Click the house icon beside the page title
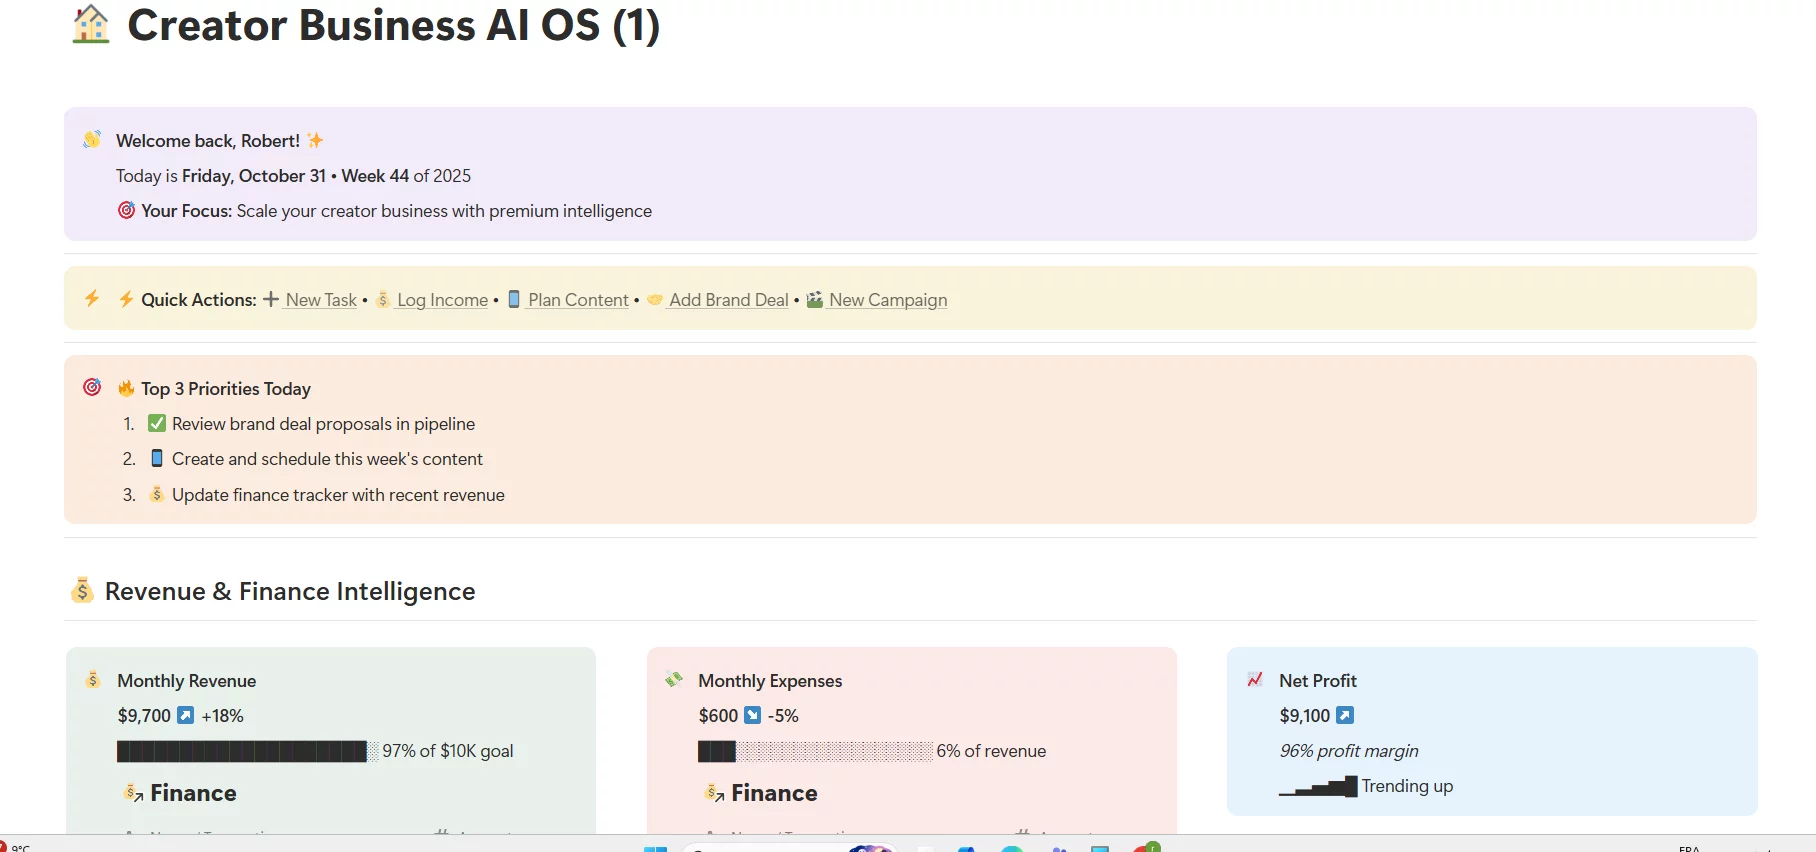 (91, 24)
